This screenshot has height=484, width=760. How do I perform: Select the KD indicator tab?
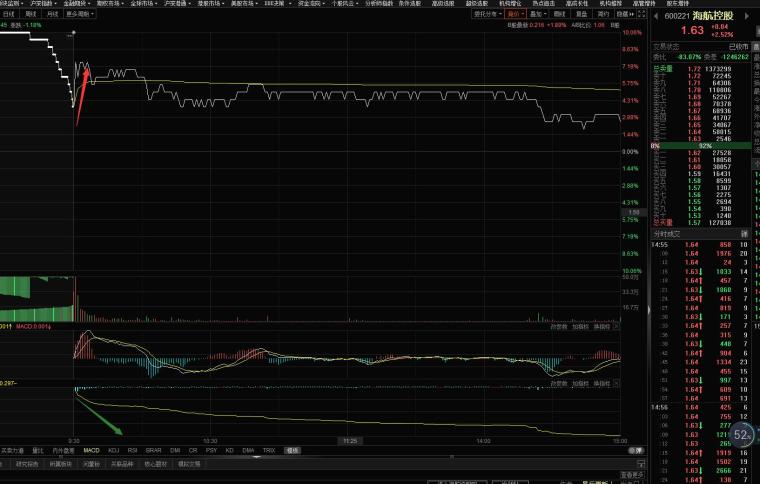(x=230, y=451)
